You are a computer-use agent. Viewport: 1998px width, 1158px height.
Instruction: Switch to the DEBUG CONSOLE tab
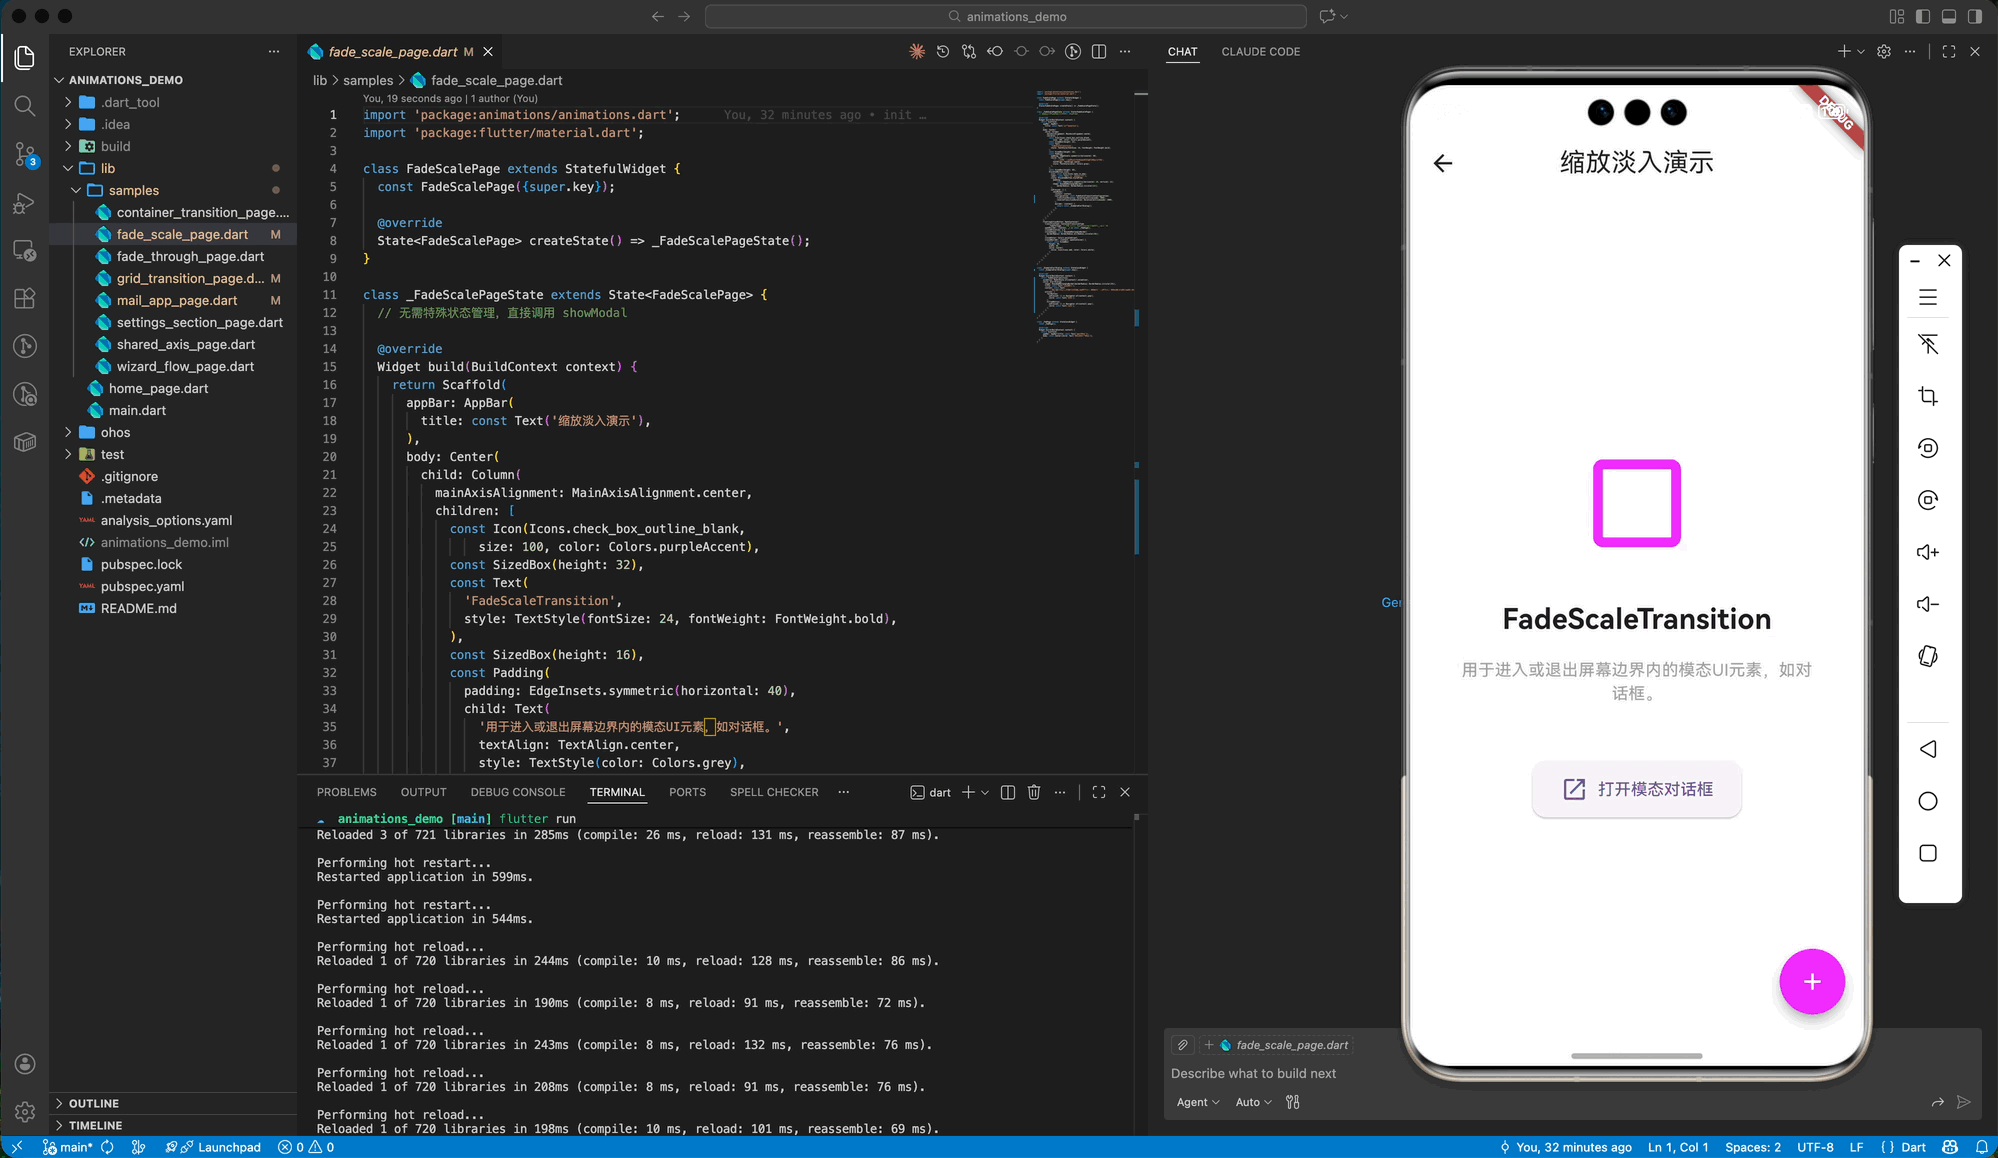pos(518,792)
